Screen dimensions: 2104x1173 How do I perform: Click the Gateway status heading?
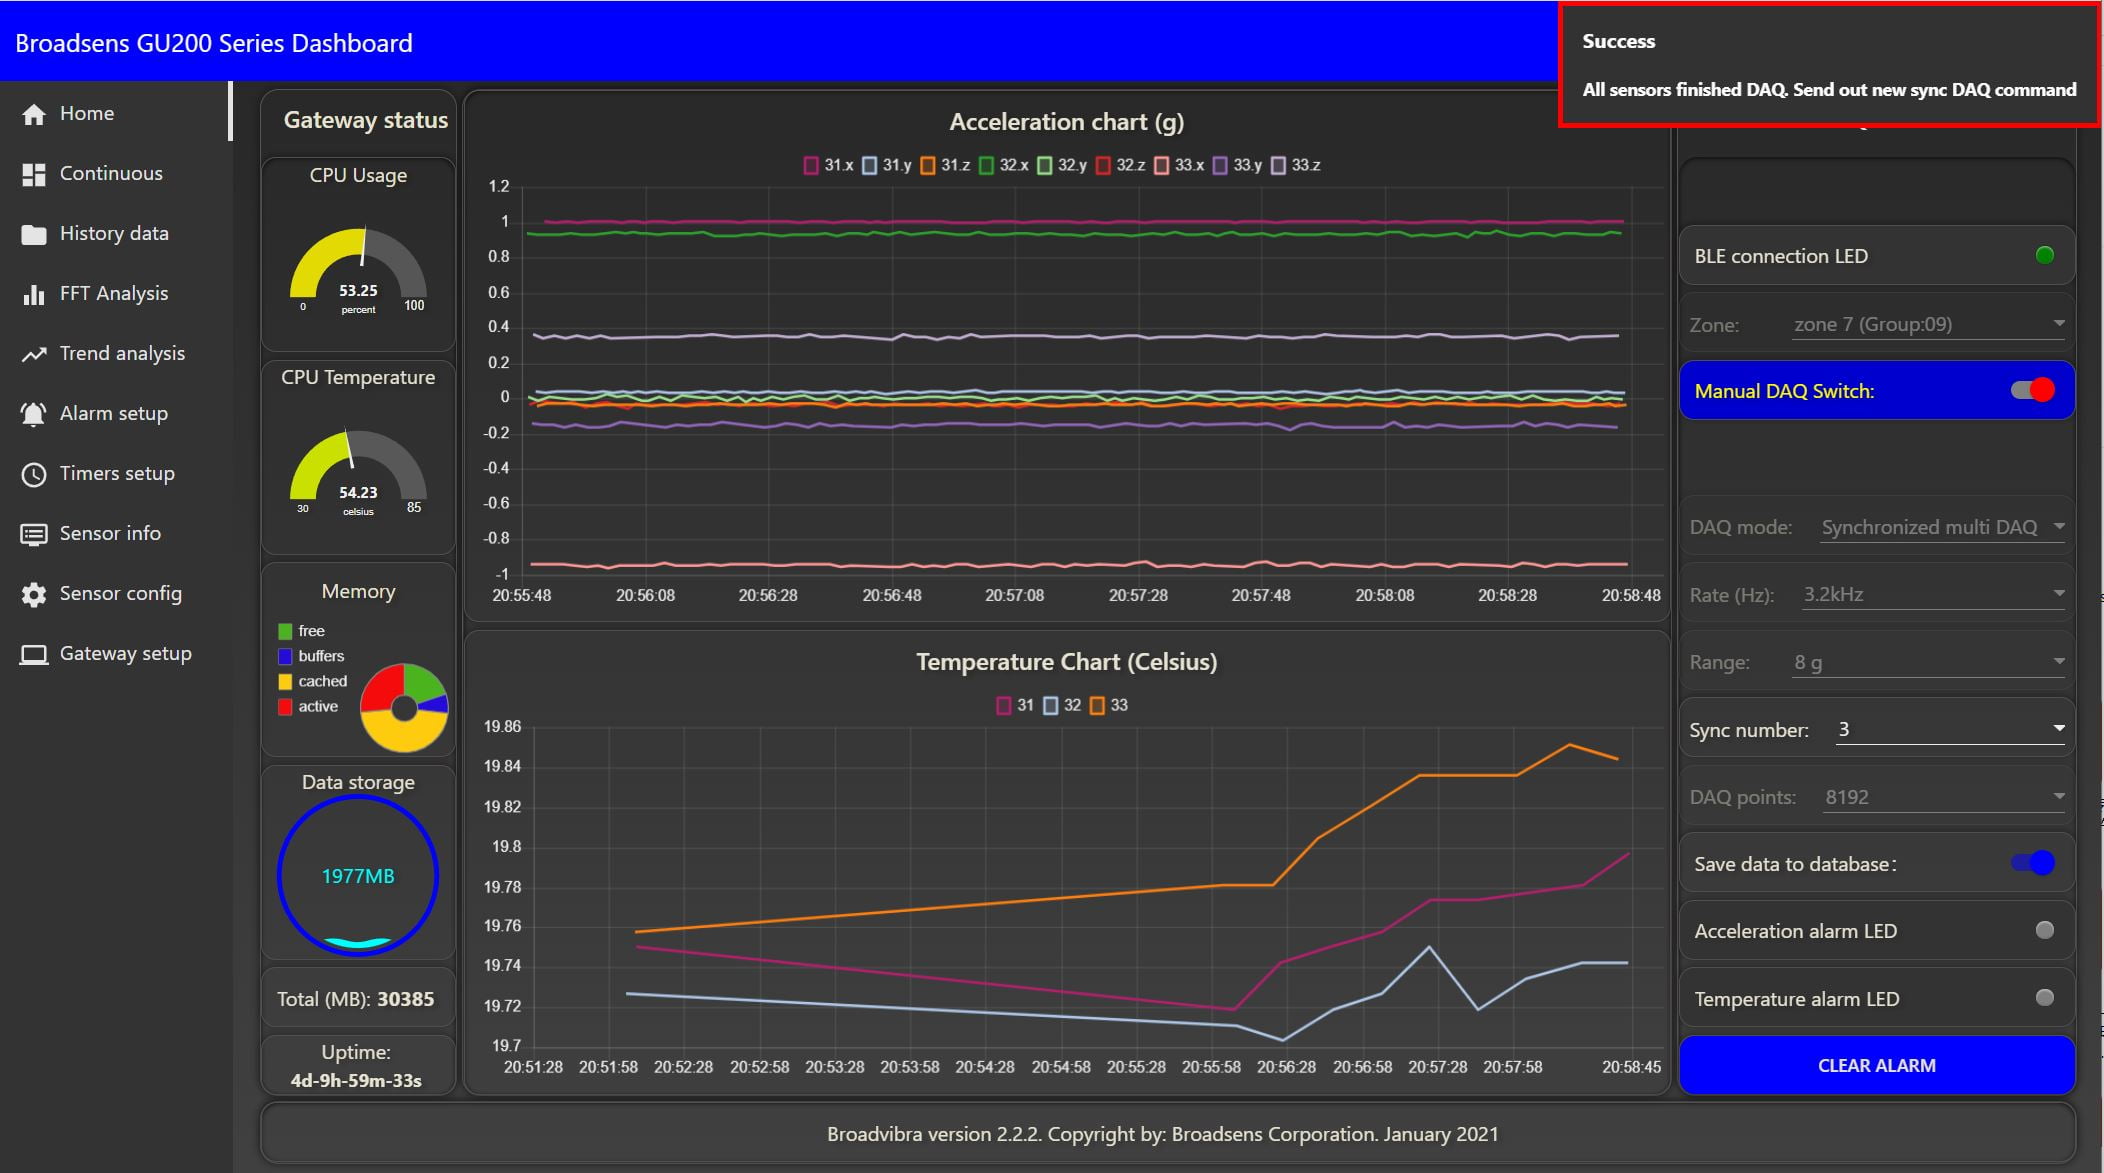point(365,120)
